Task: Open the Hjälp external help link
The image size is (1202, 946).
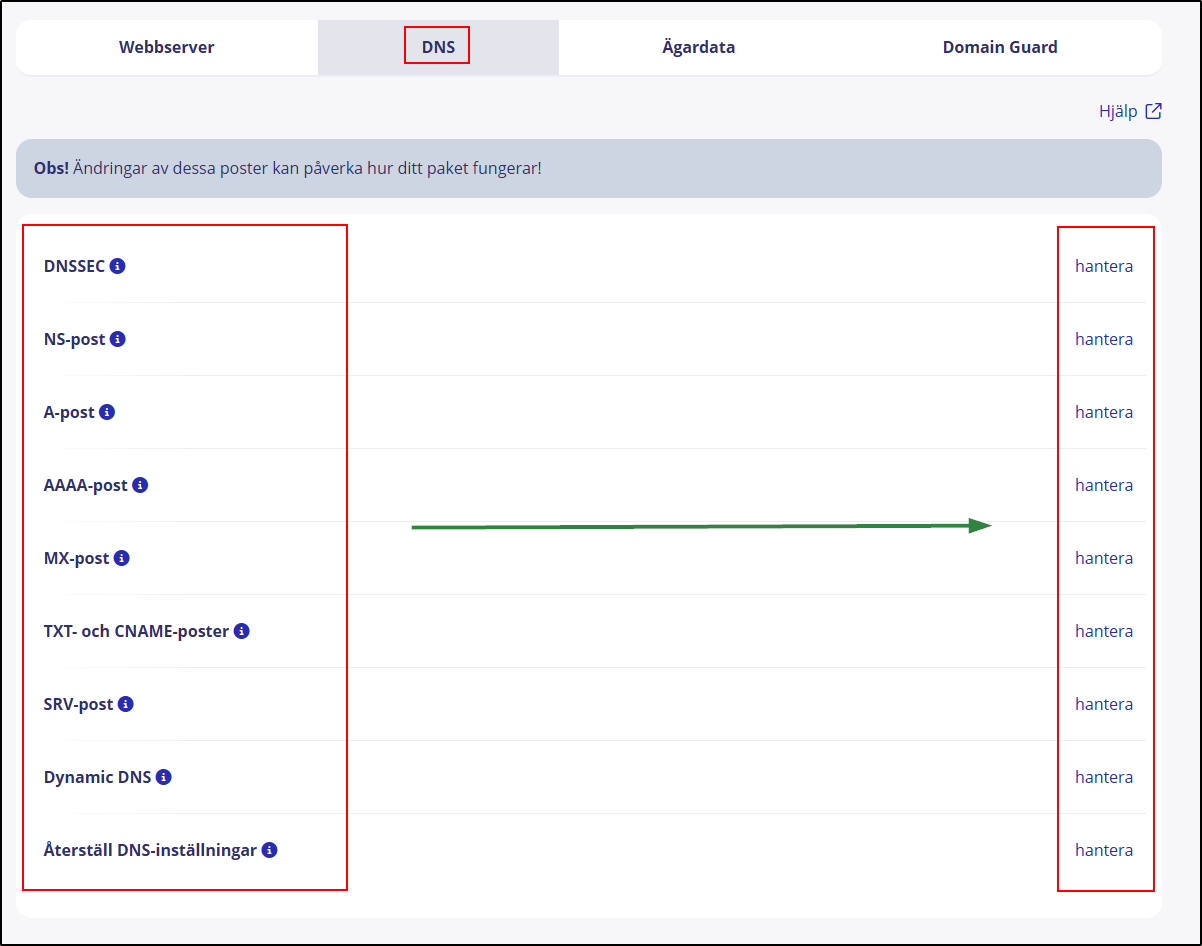Action: [x=1130, y=111]
